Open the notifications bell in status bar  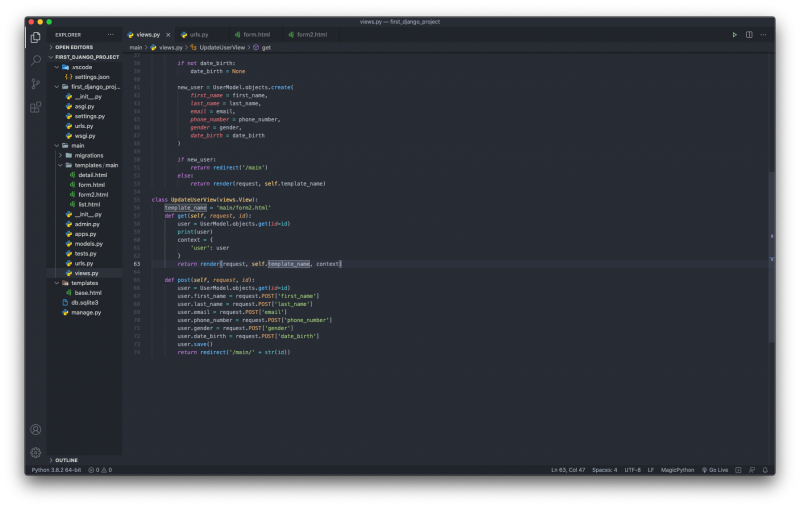pyautogui.click(x=765, y=470)
